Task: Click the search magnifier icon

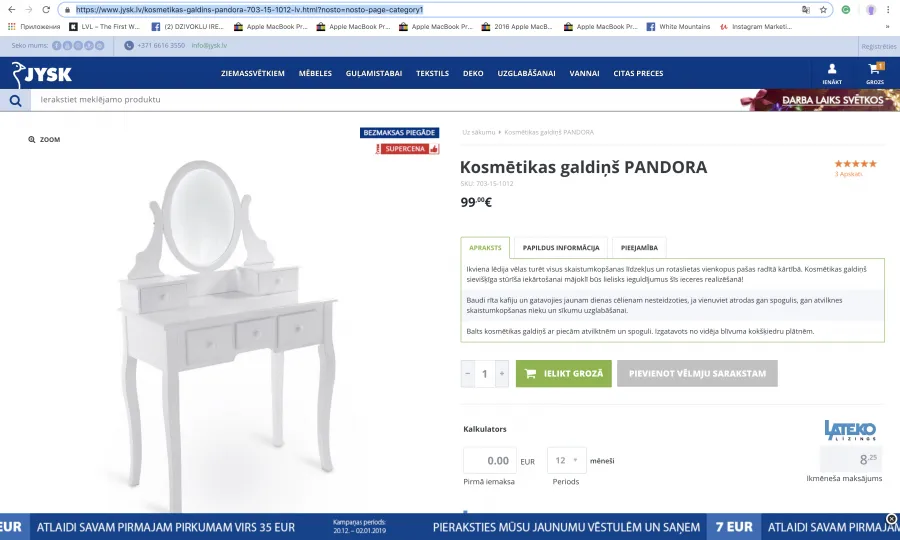Action: [x=15, y=100]
